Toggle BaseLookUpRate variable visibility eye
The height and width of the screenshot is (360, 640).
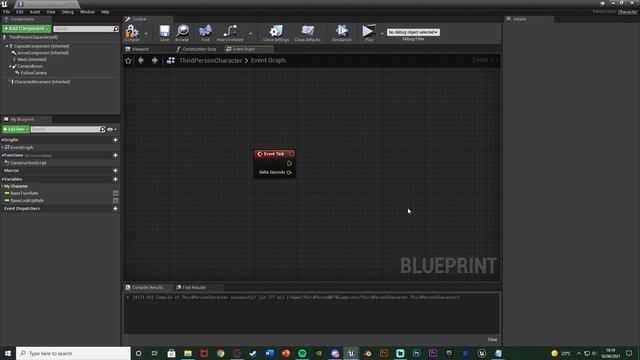point(116,200)
